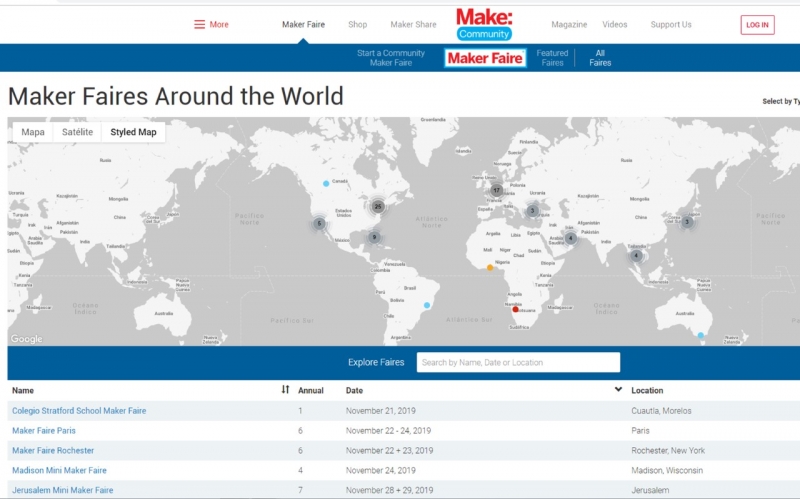Click the Annual column header
The height and width of the screenshot is (499, 800).
[x=311, y=390]
